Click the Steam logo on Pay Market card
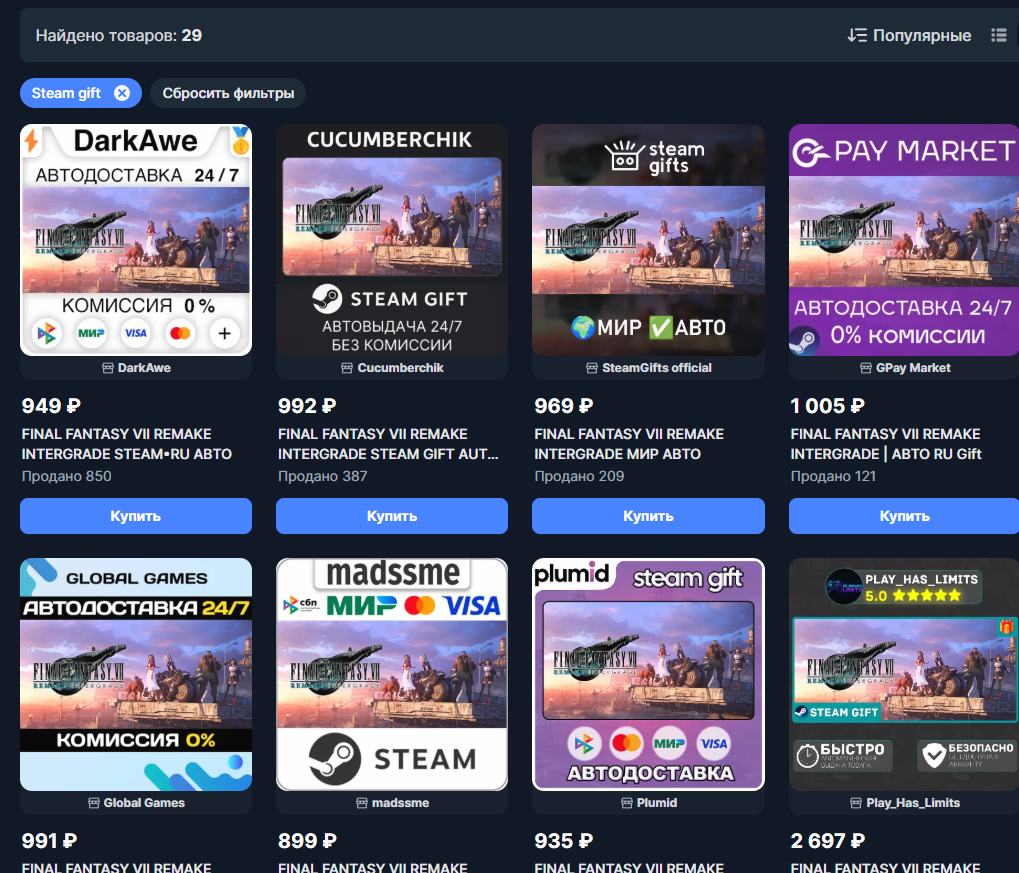 pos(804,340)
